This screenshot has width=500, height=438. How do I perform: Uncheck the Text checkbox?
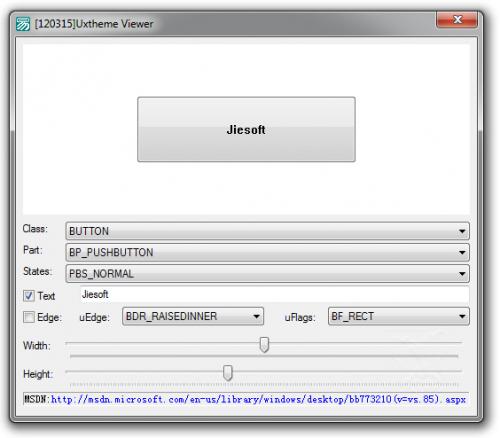pyautogui.click(x=29, y=296)
